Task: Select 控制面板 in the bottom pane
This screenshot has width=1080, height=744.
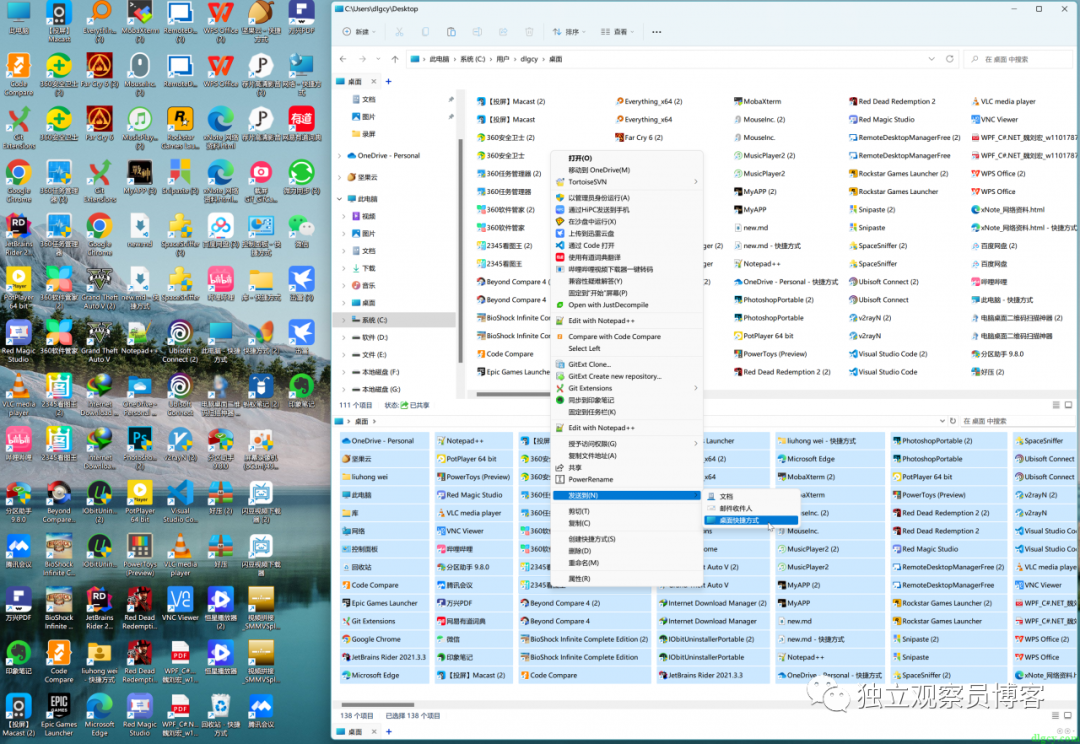Action: coord(360,549)
